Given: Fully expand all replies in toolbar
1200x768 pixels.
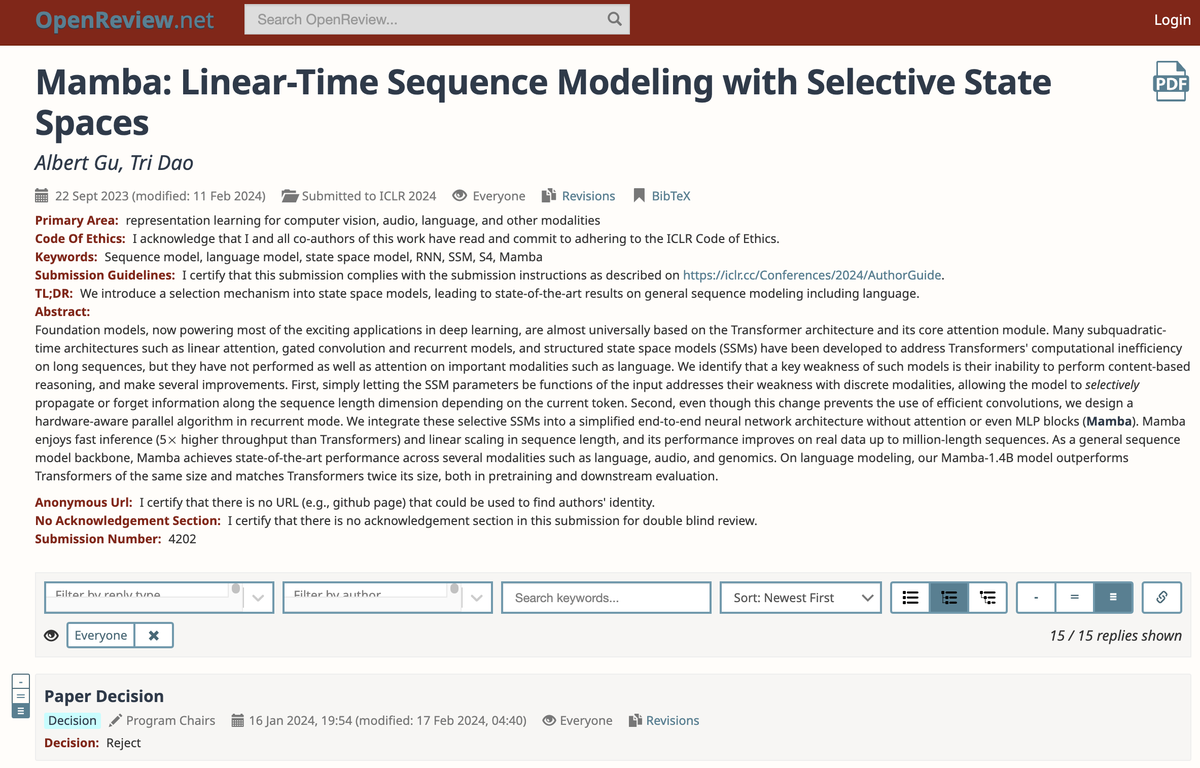Looking at the screenshot, I should tap(1112, 597).
